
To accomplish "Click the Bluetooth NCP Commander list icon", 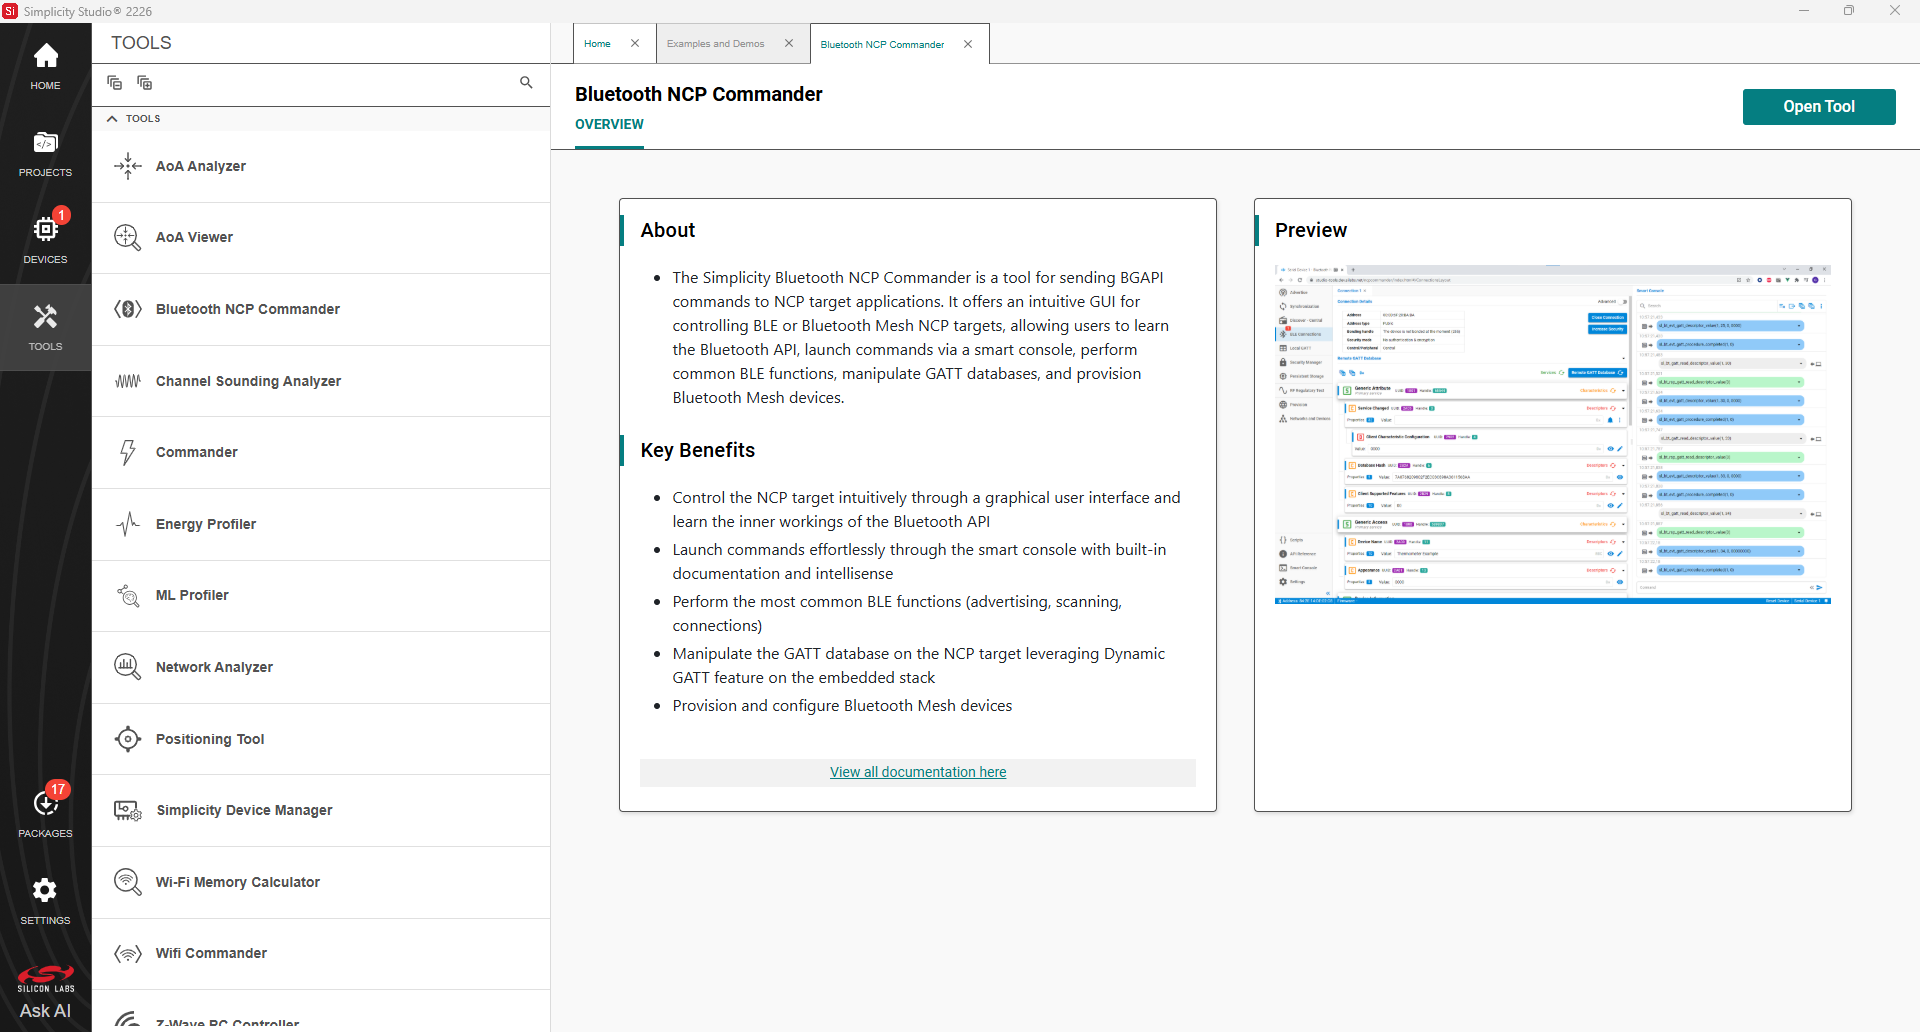I will click(x=128, y=309).
